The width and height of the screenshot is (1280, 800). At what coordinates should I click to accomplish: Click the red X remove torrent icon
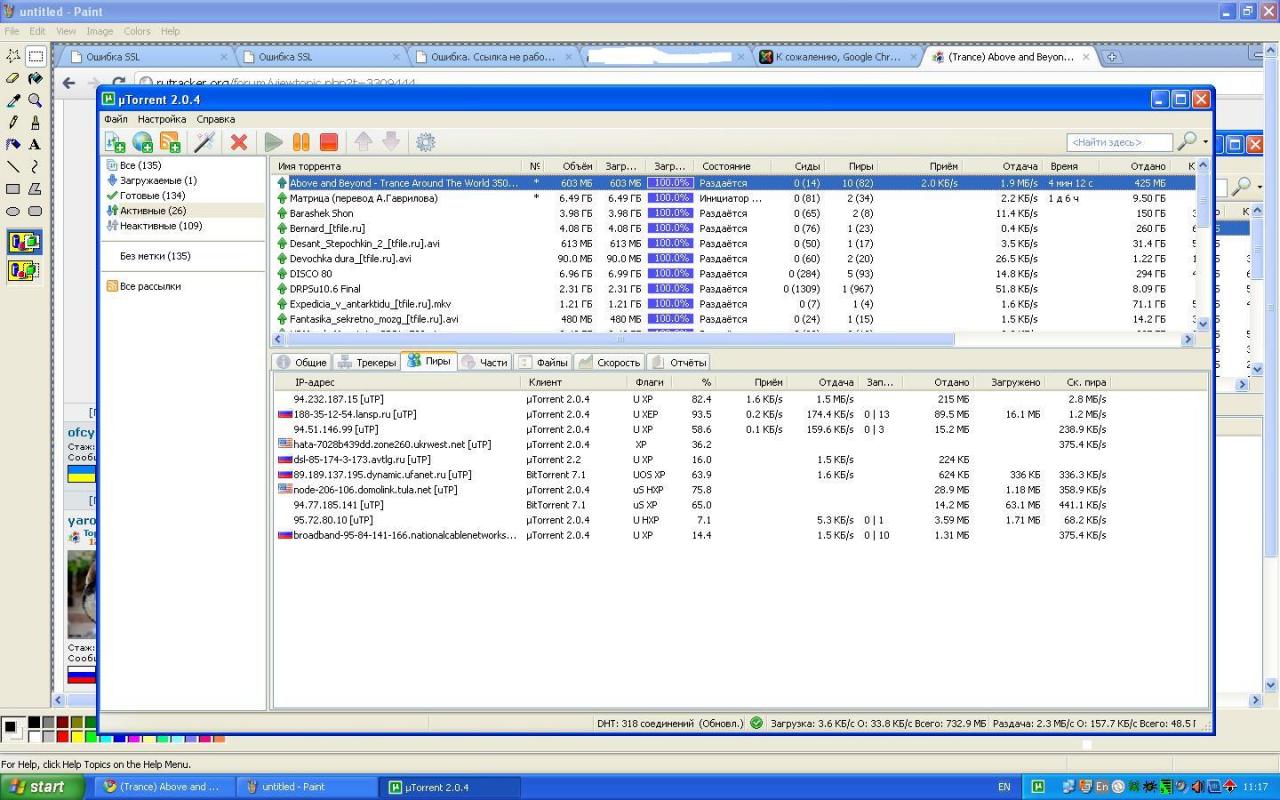pyautogui.click(x=239, y=142)
